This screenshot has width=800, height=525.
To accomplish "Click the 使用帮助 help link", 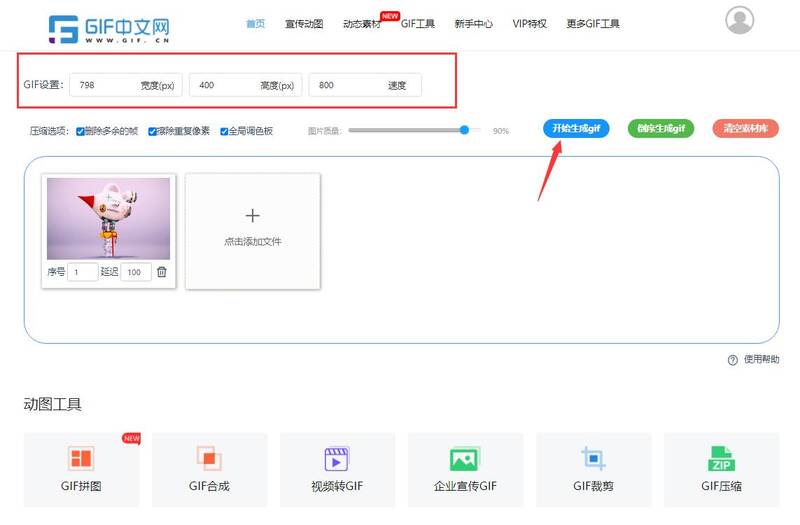I will [x=754, y=360].
